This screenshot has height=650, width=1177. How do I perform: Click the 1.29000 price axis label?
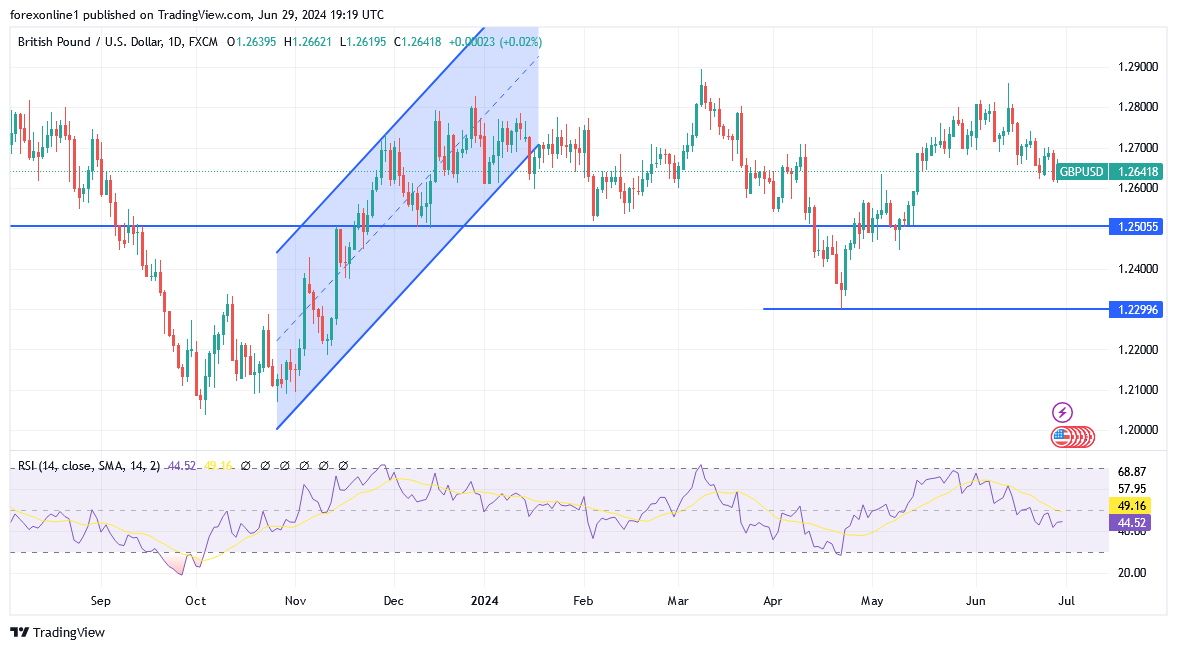1138,67
